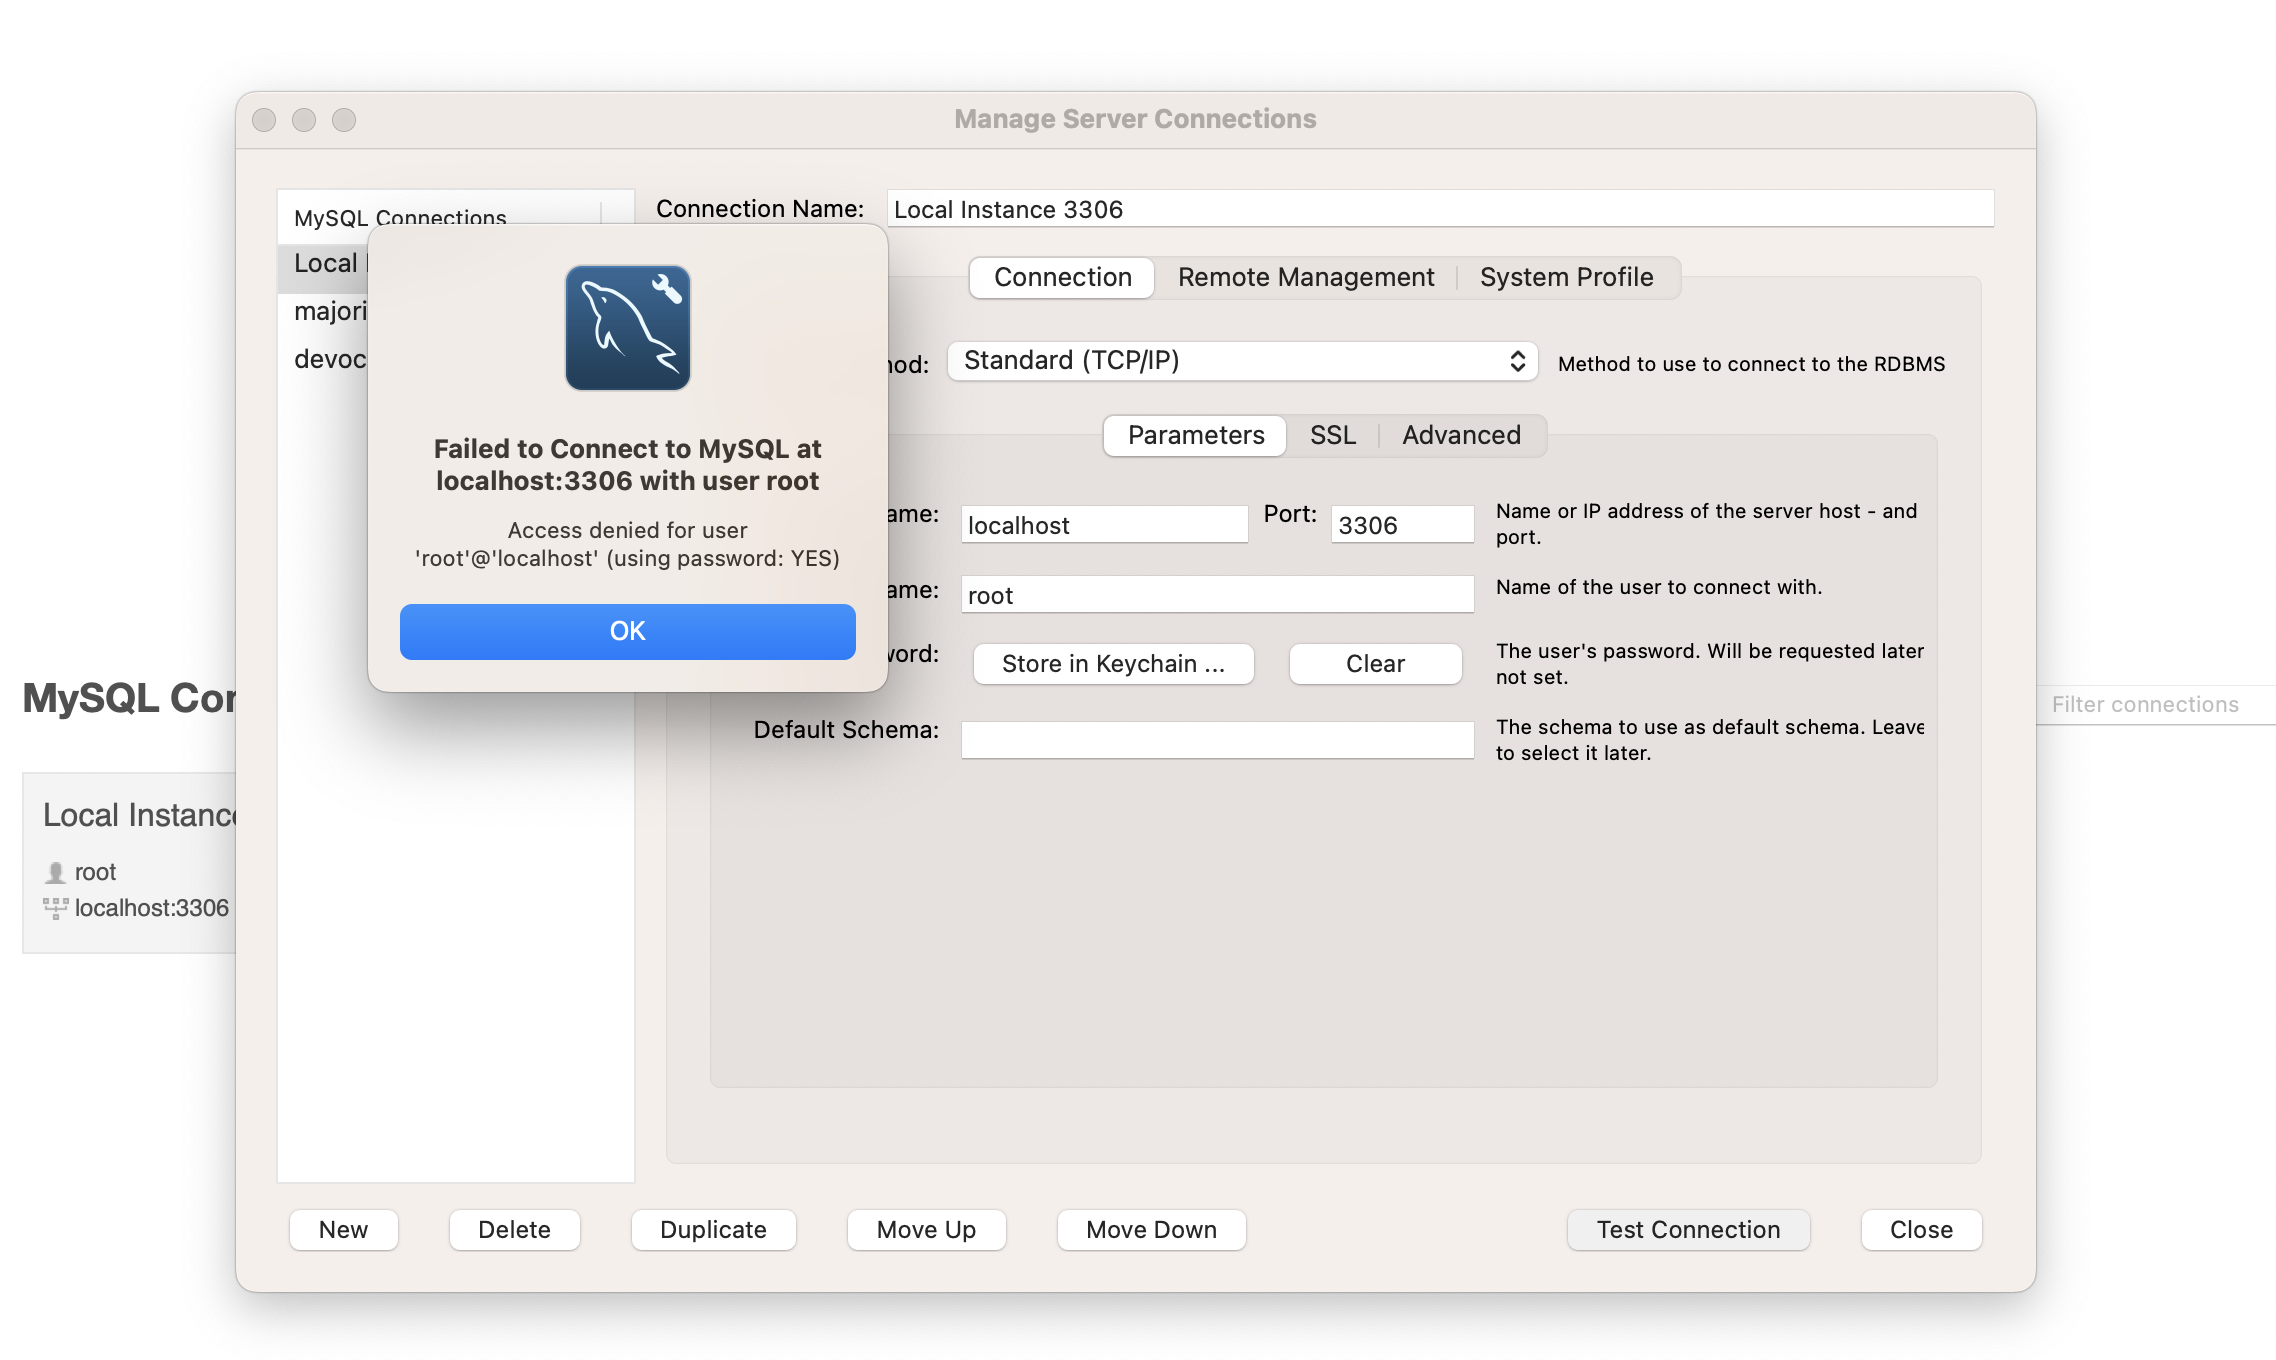Viewport: 2276px width, 1360px height.
Task: Click the network icon beside localhost:3306
Action: [x=55, y=908]
